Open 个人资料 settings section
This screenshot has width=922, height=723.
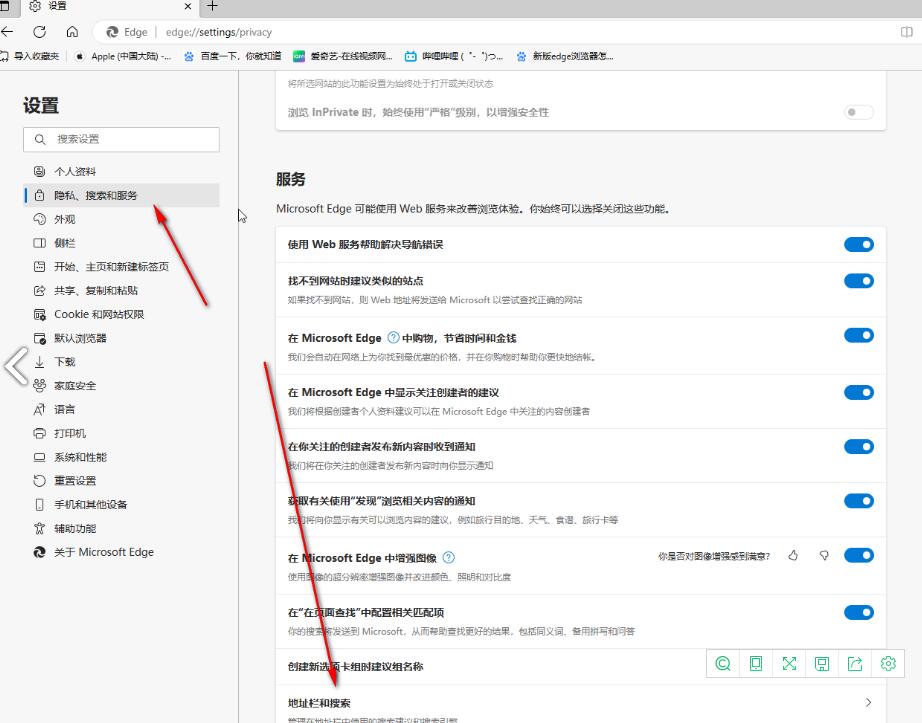click(121, 172)
